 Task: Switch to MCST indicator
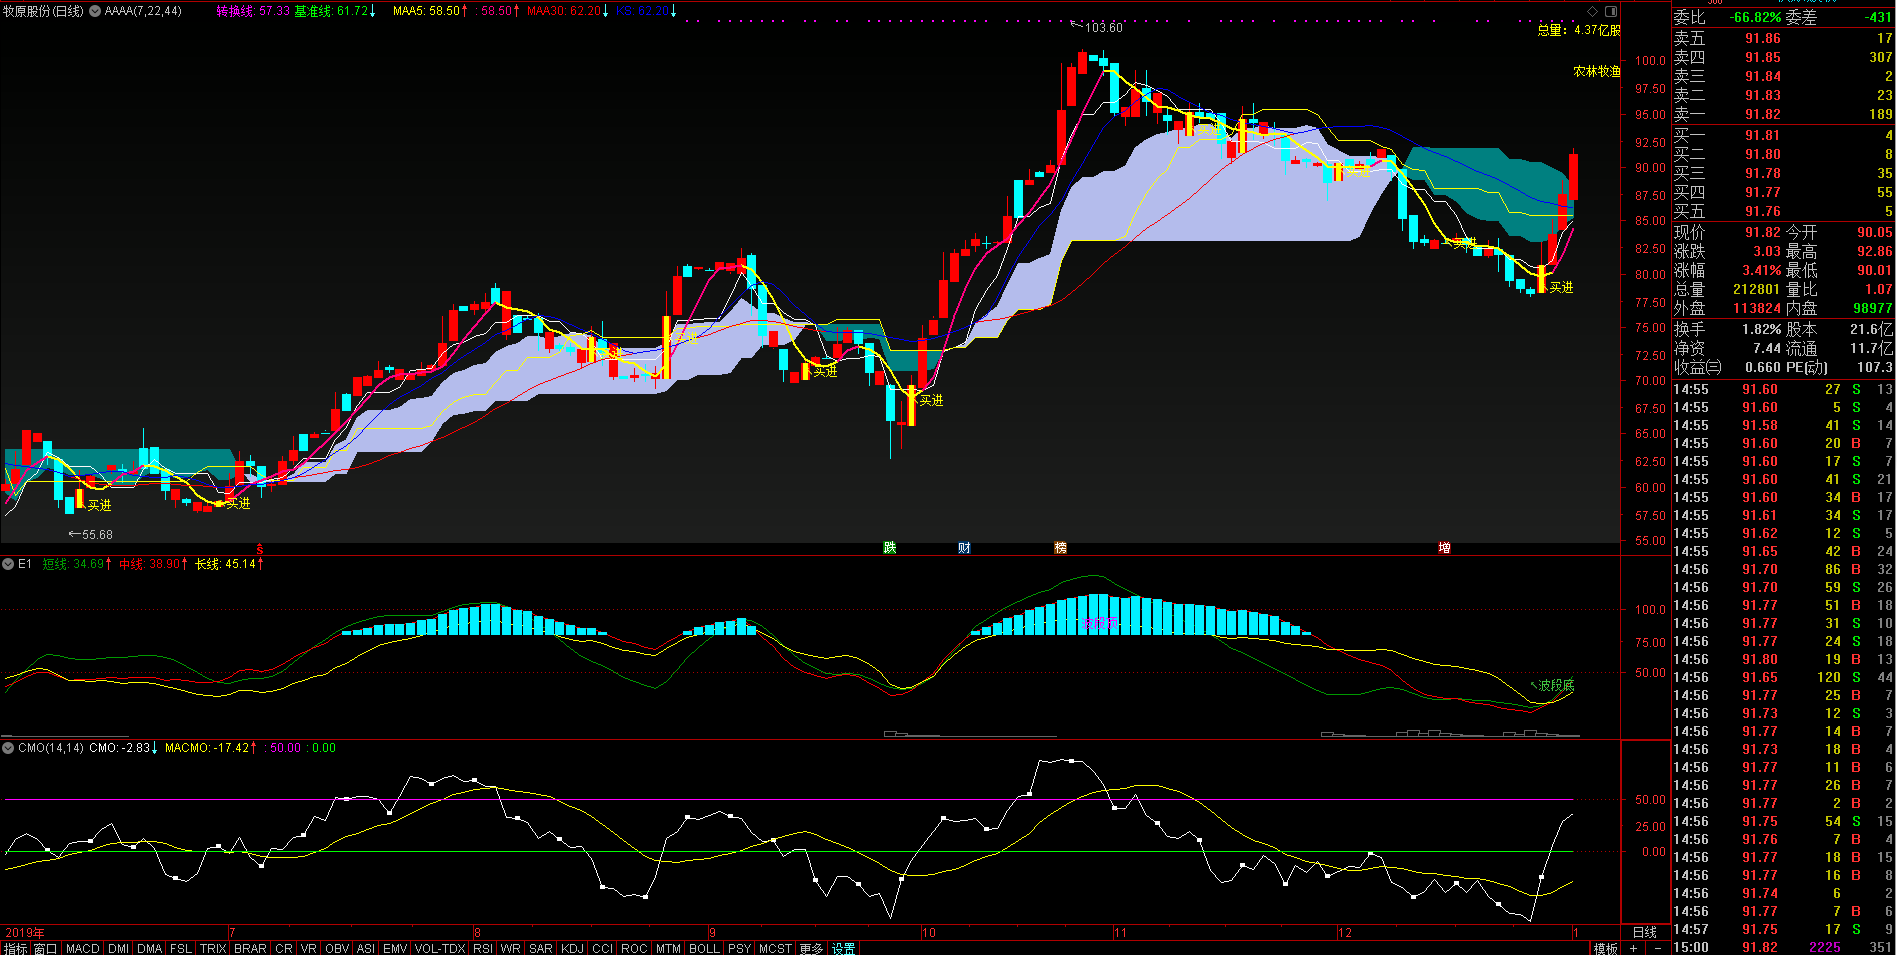[x=775, y=948]
